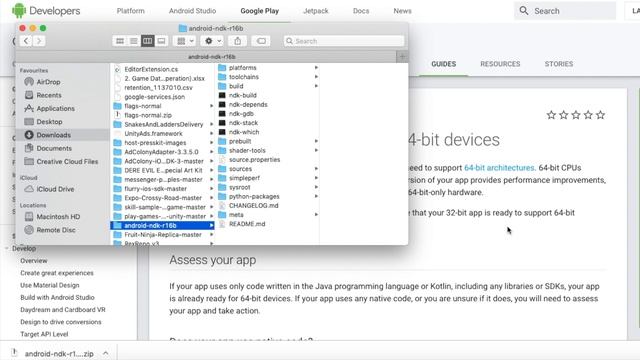Select the source.properties file
The height and width of the screenshot is (360, 640).
tap(254, 160)
